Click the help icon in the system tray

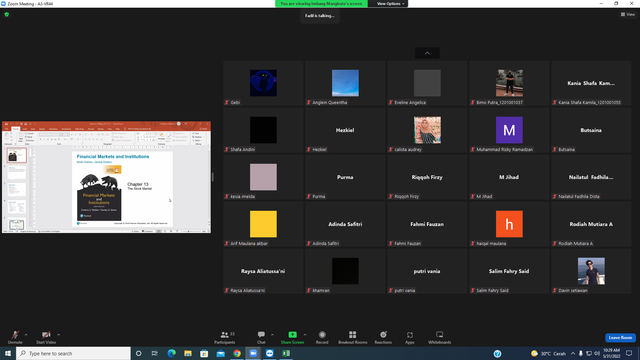(497, 353)
